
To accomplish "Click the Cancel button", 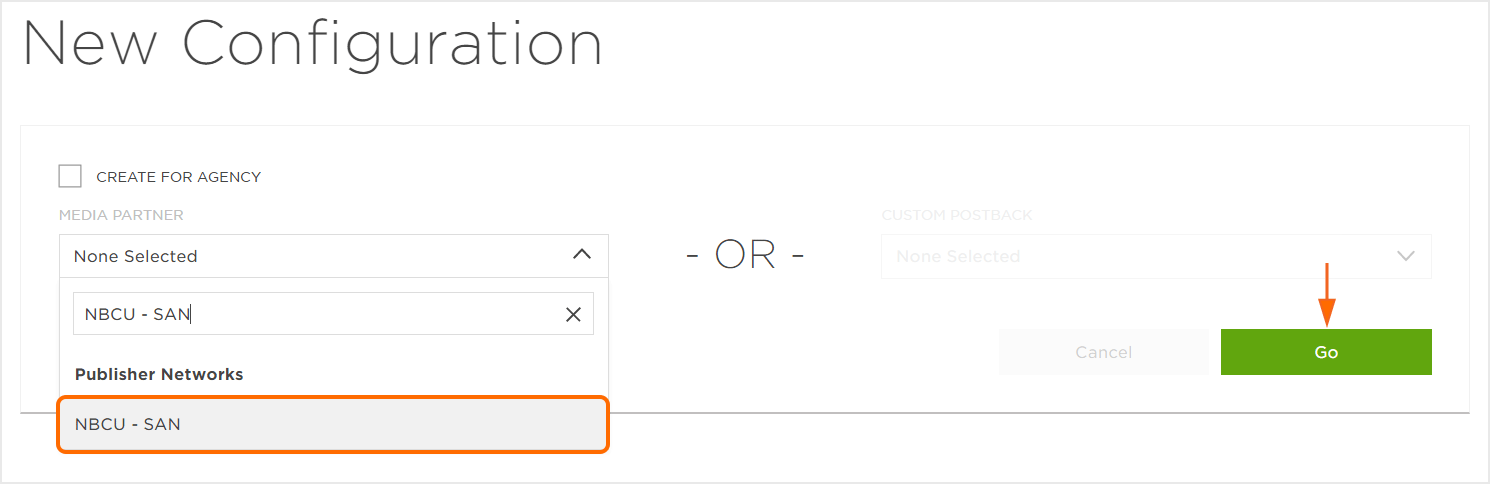I will pyautogui.click(x=1104, y=352).
